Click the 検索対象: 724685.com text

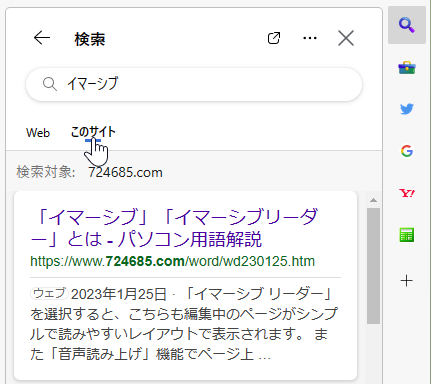pos(89,172)
